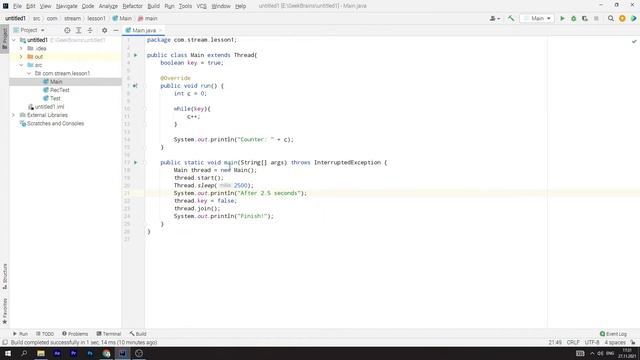
Task: Toggle the Structure side tool window
Action: pyautogui.click(x=4, y=276)
